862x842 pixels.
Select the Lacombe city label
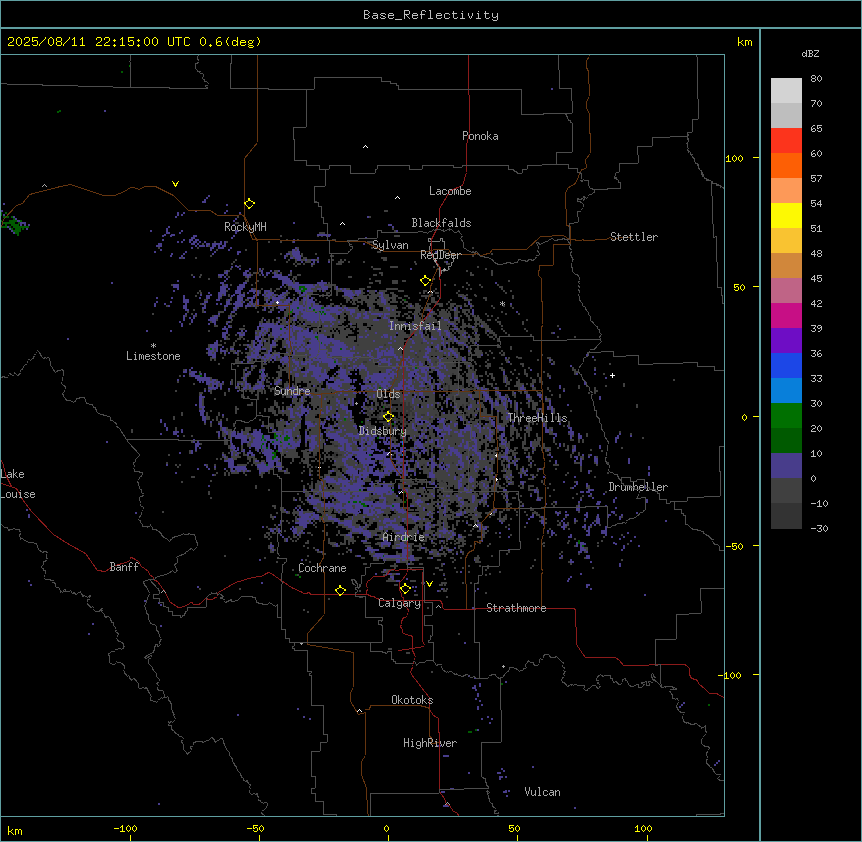[450, 191]
